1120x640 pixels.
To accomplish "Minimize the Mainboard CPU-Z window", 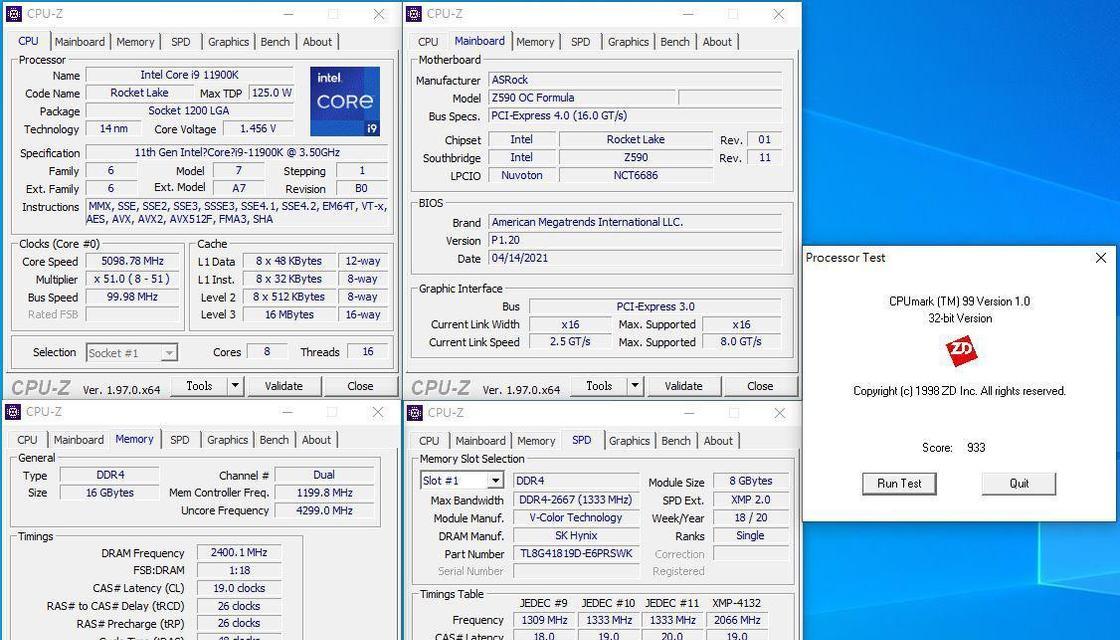I will [689, 14].
